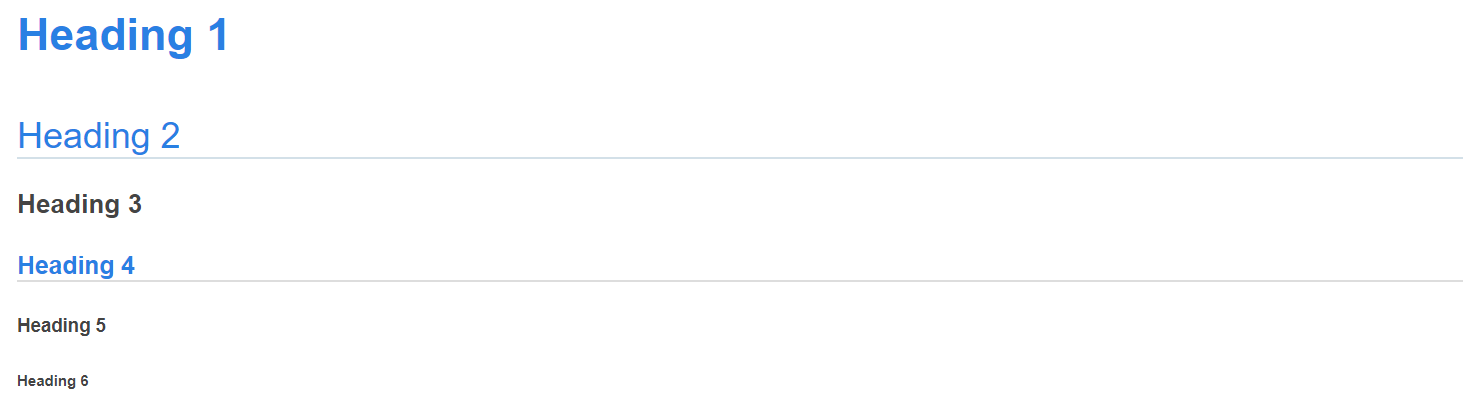Click the first letter "H" of Heading 6

[22, 381]
